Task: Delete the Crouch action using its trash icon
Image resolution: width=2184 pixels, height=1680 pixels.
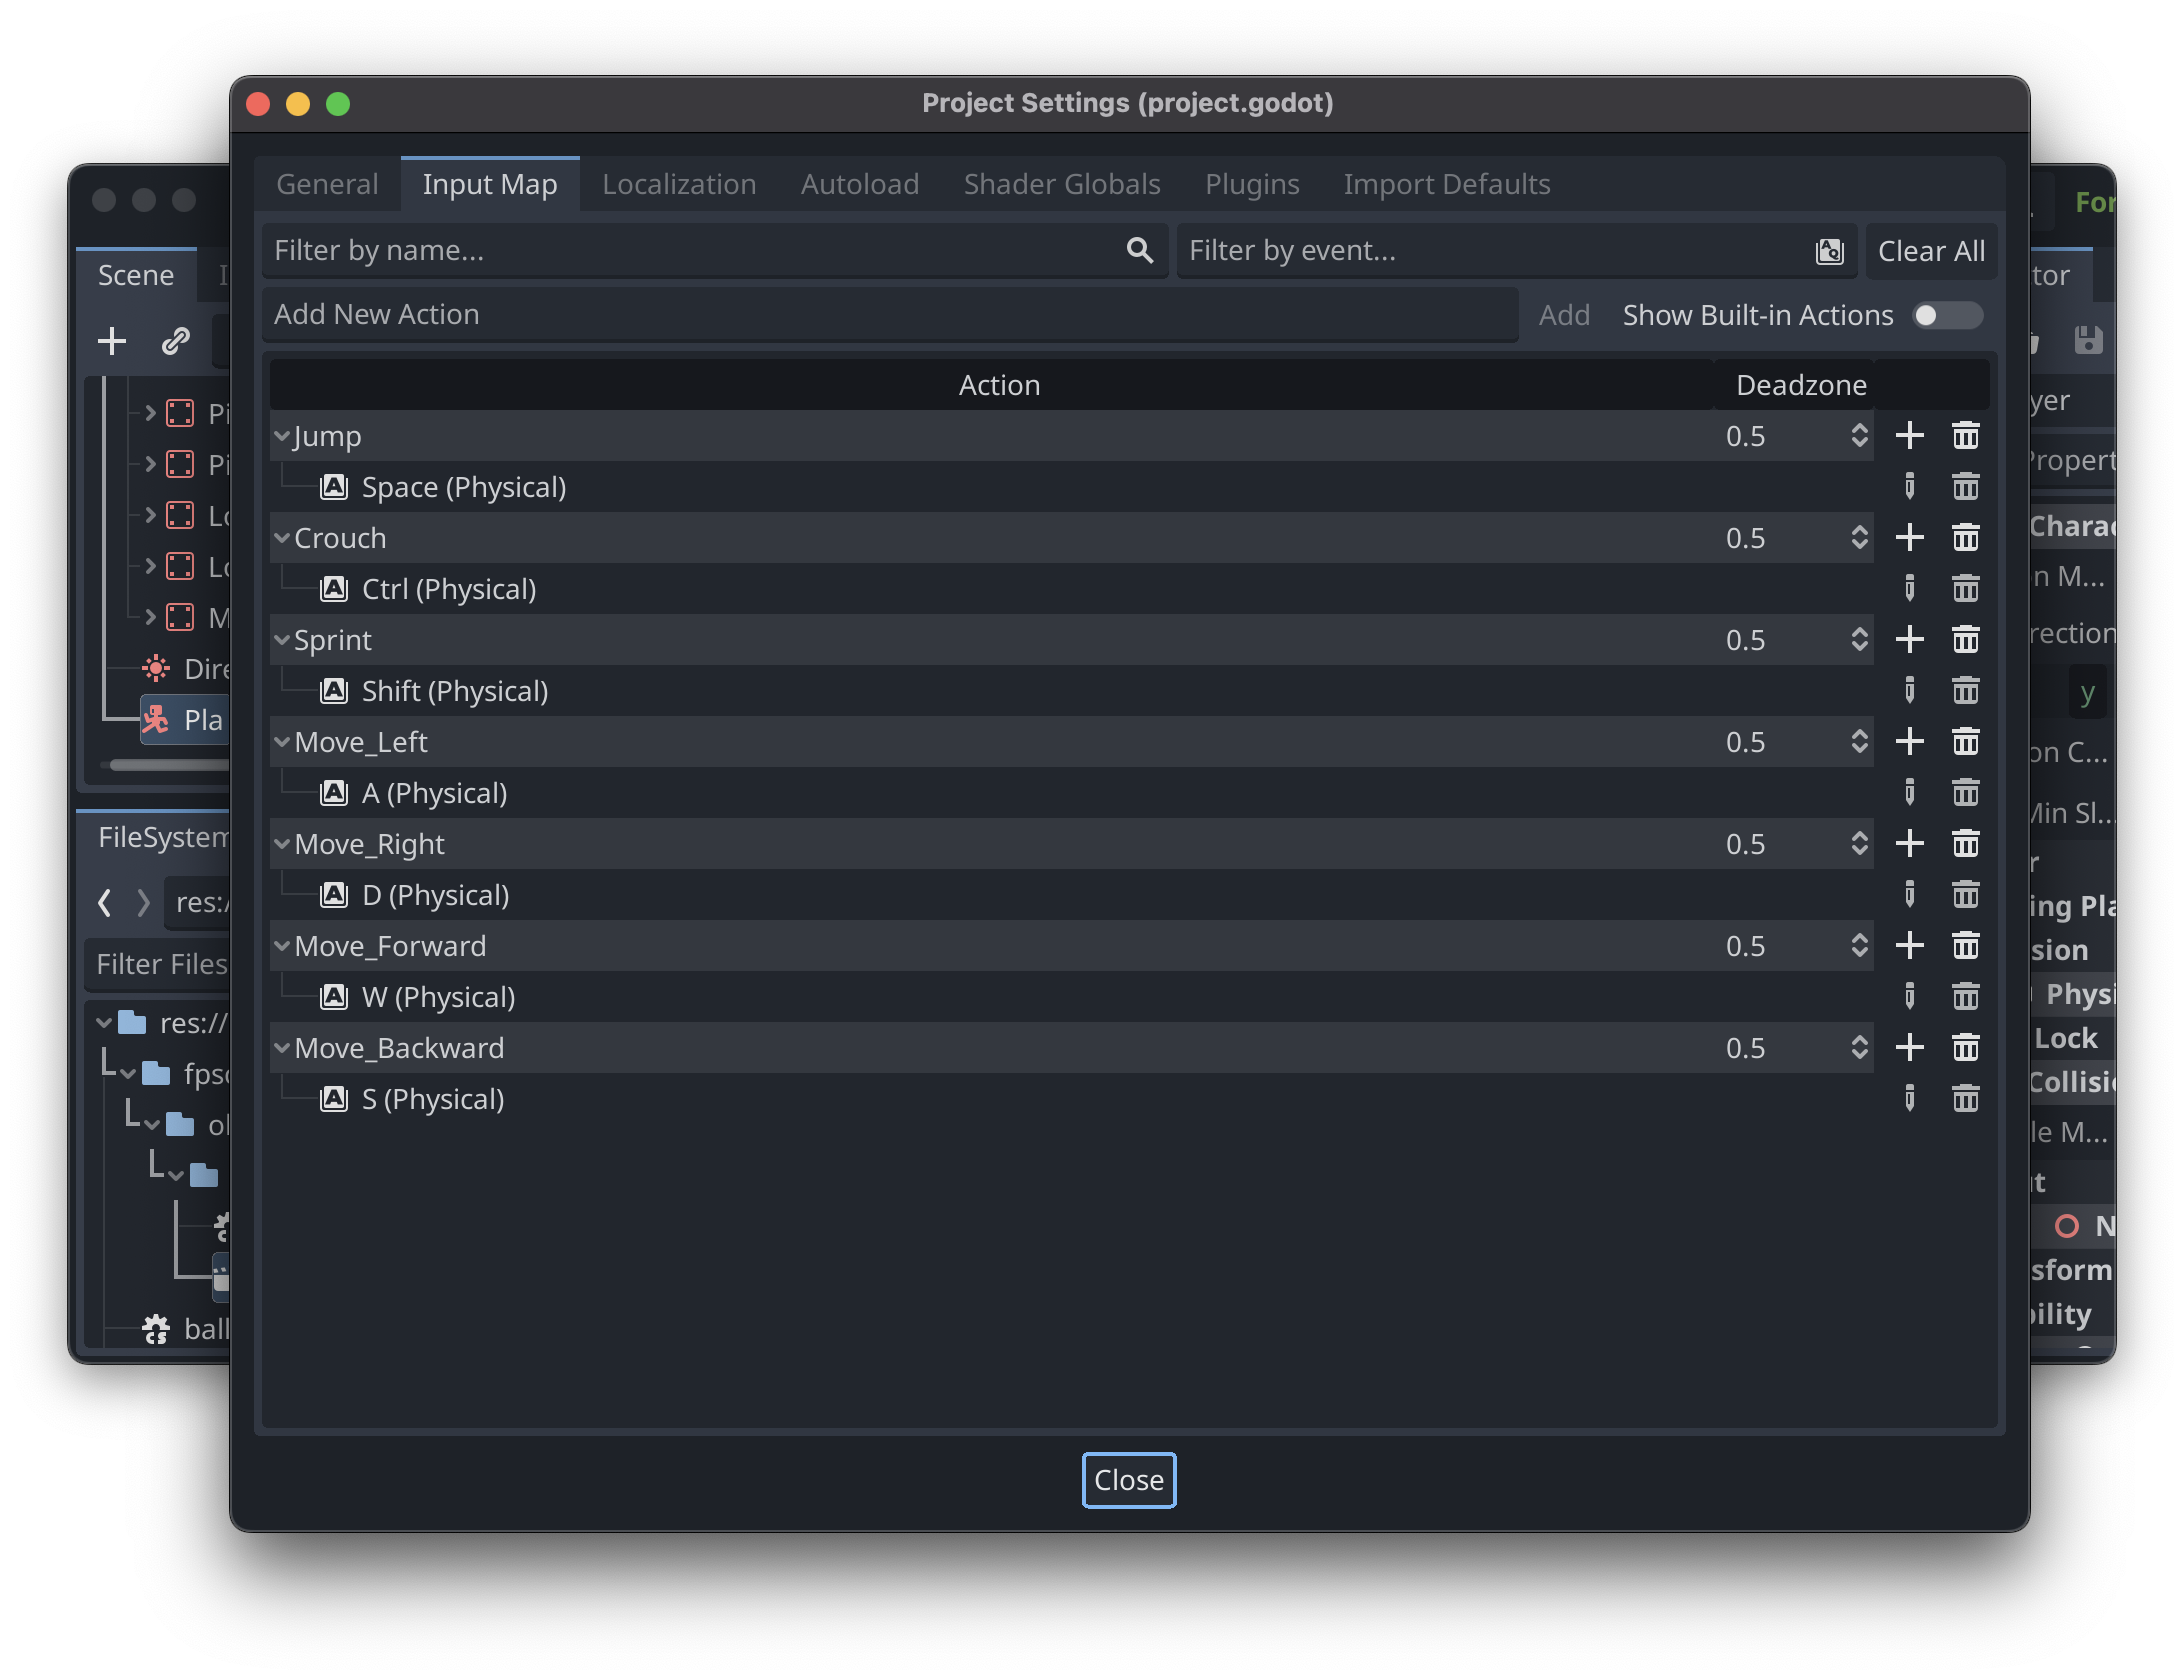Action: (1965, 537)
